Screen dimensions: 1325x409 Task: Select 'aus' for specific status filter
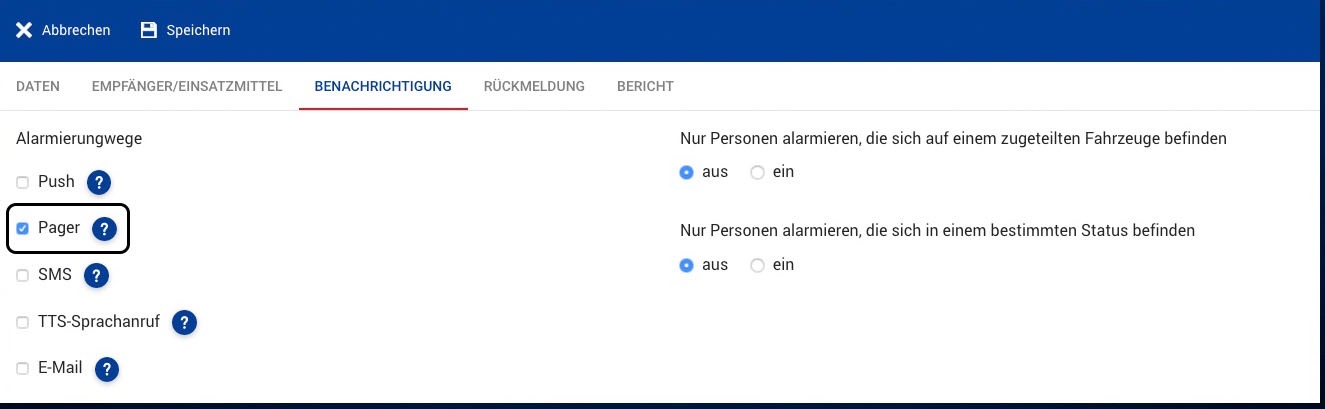686,265
